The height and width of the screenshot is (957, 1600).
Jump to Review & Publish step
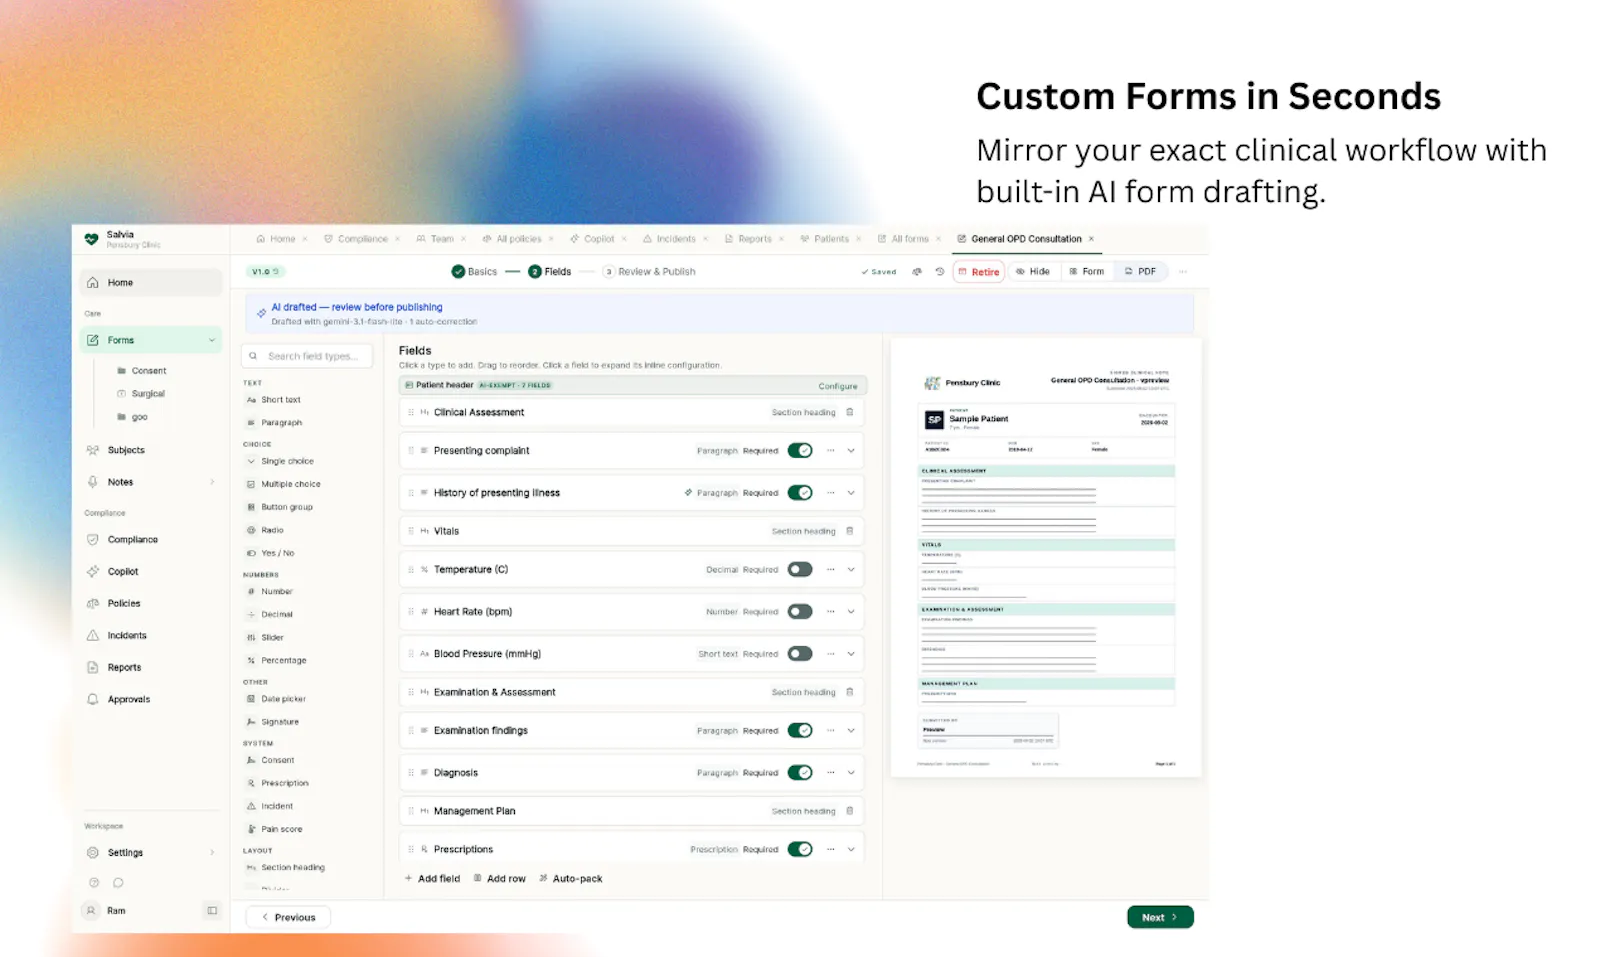pyautogui.click(x=649, y=272)
